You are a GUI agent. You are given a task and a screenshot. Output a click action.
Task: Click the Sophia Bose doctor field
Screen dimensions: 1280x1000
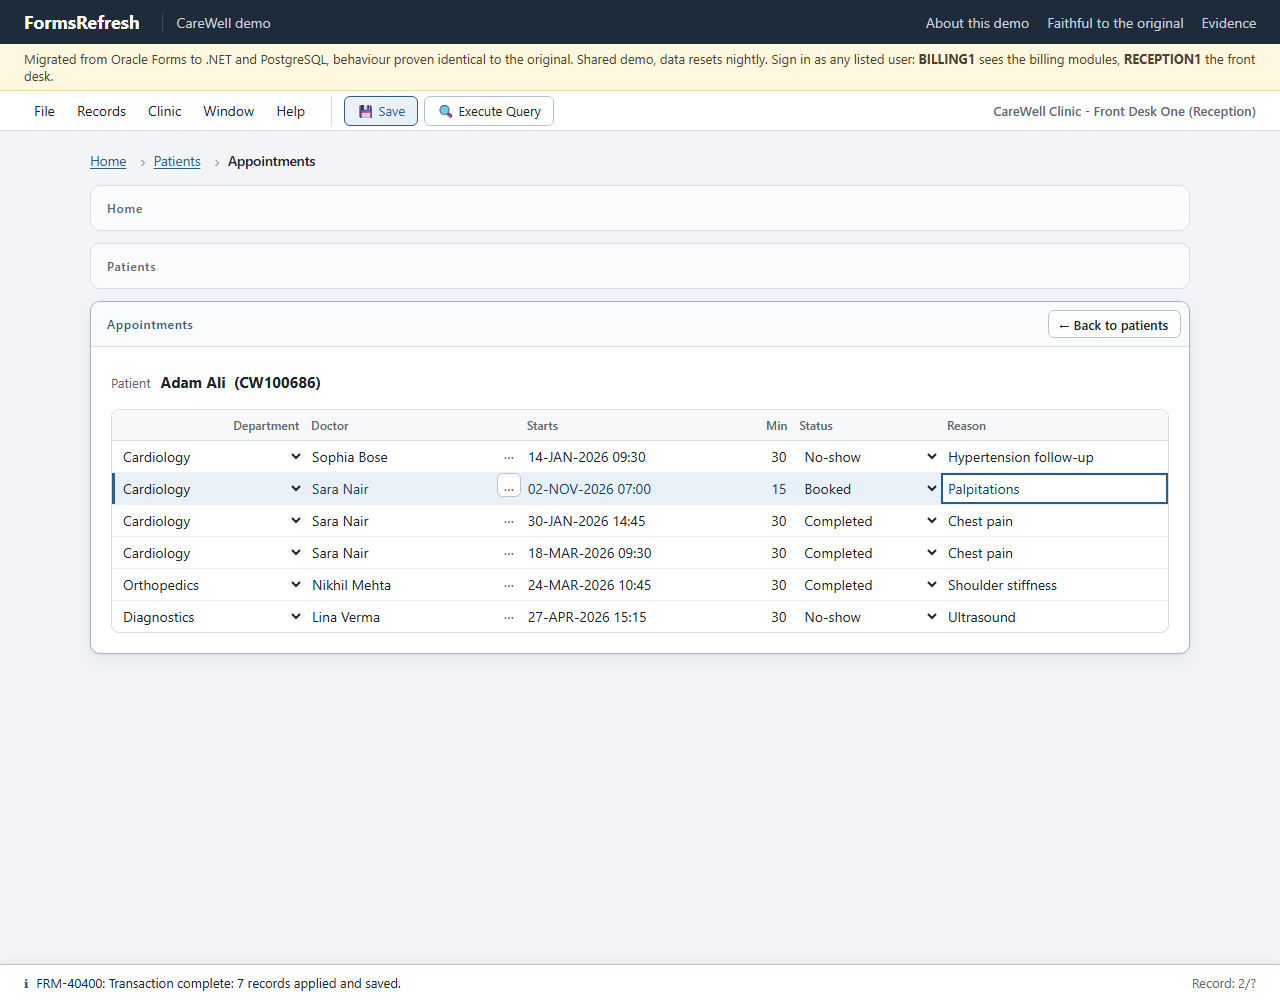(x=401, y=457)
